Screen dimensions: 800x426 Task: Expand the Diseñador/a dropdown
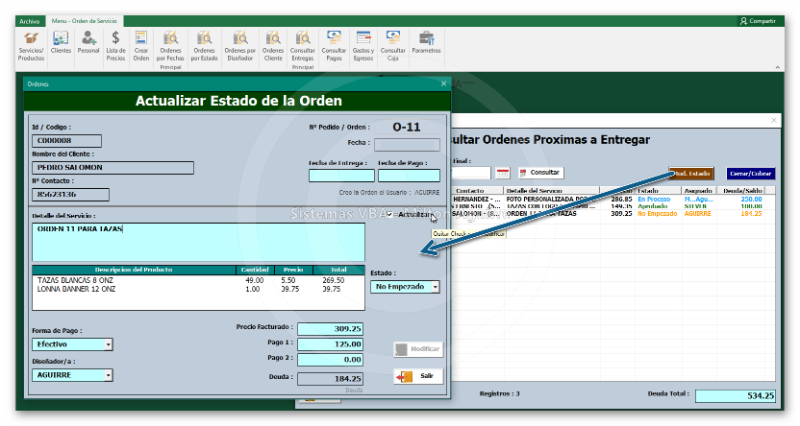click(x=108, y=375)
